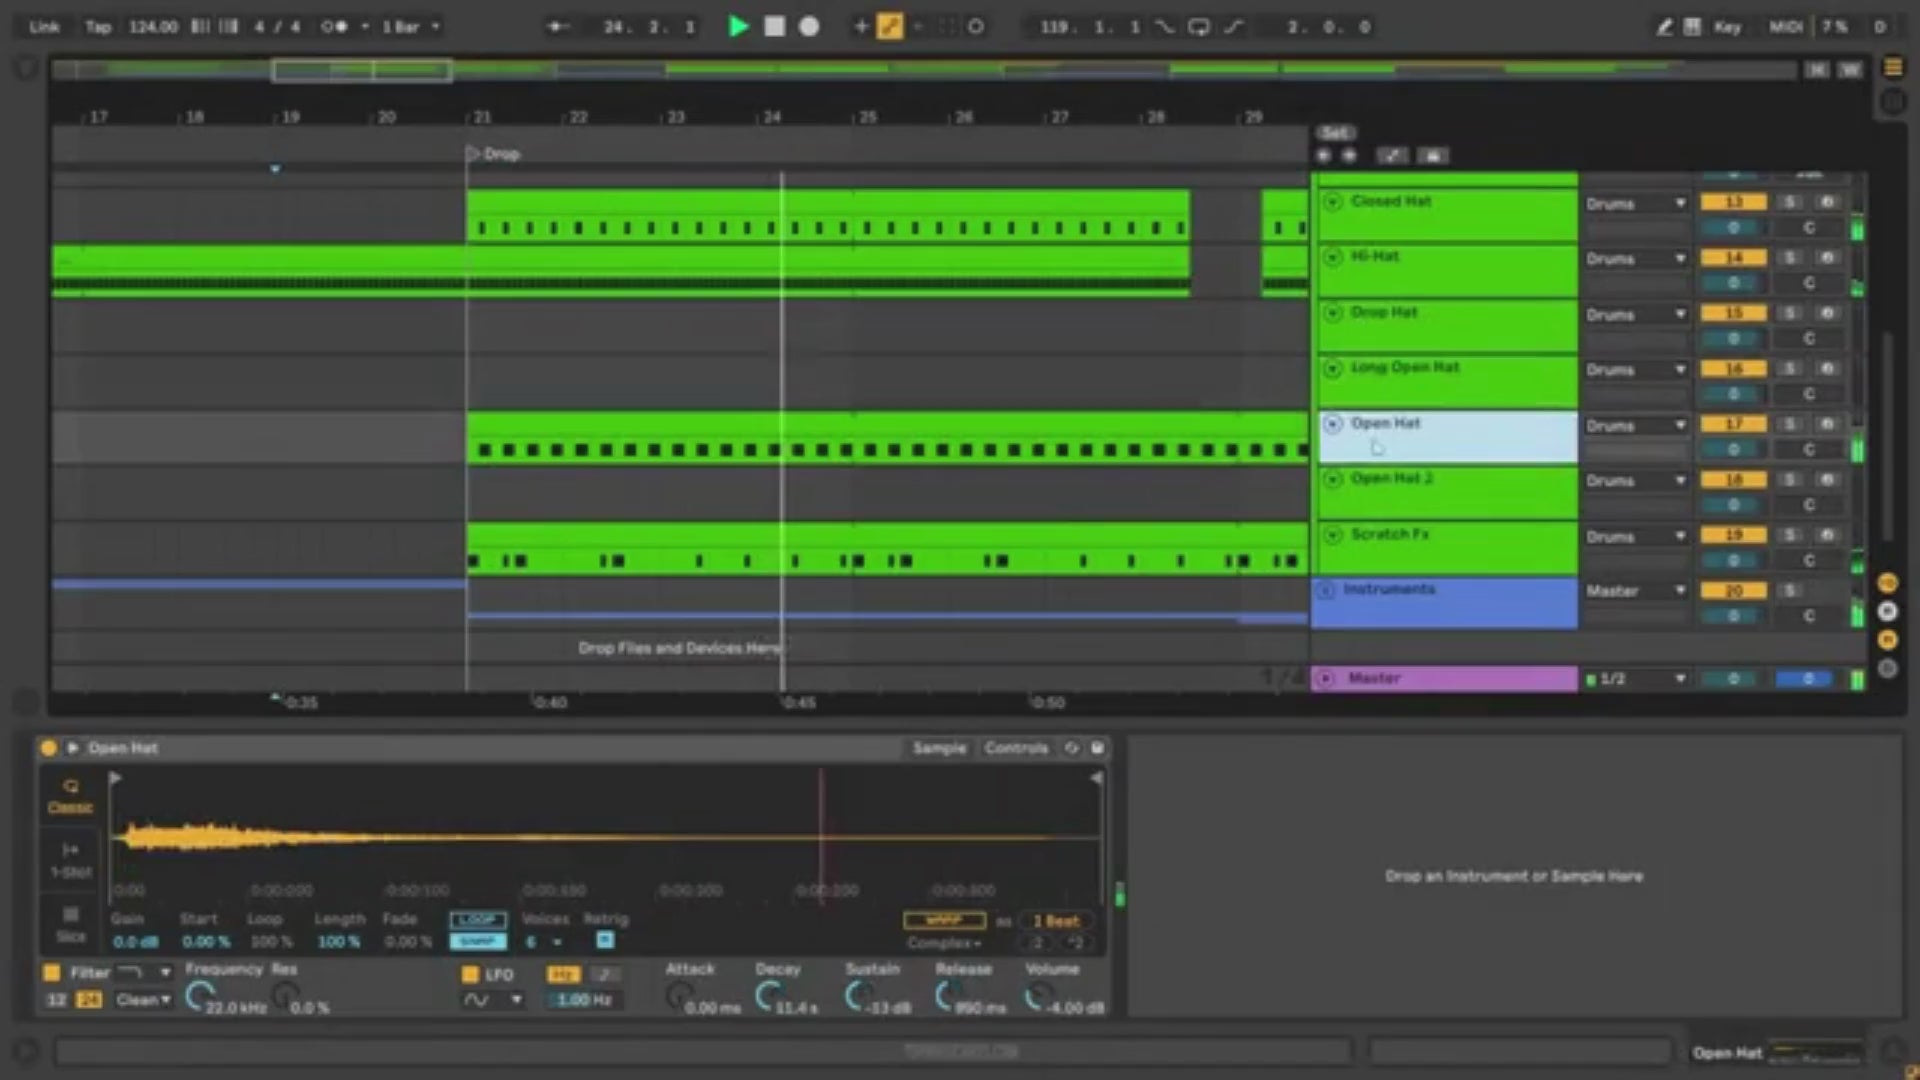The image size is (1920, 1080).
Task: Toggle the Simpler LFO on/off
Action: [x=470, y=974]
